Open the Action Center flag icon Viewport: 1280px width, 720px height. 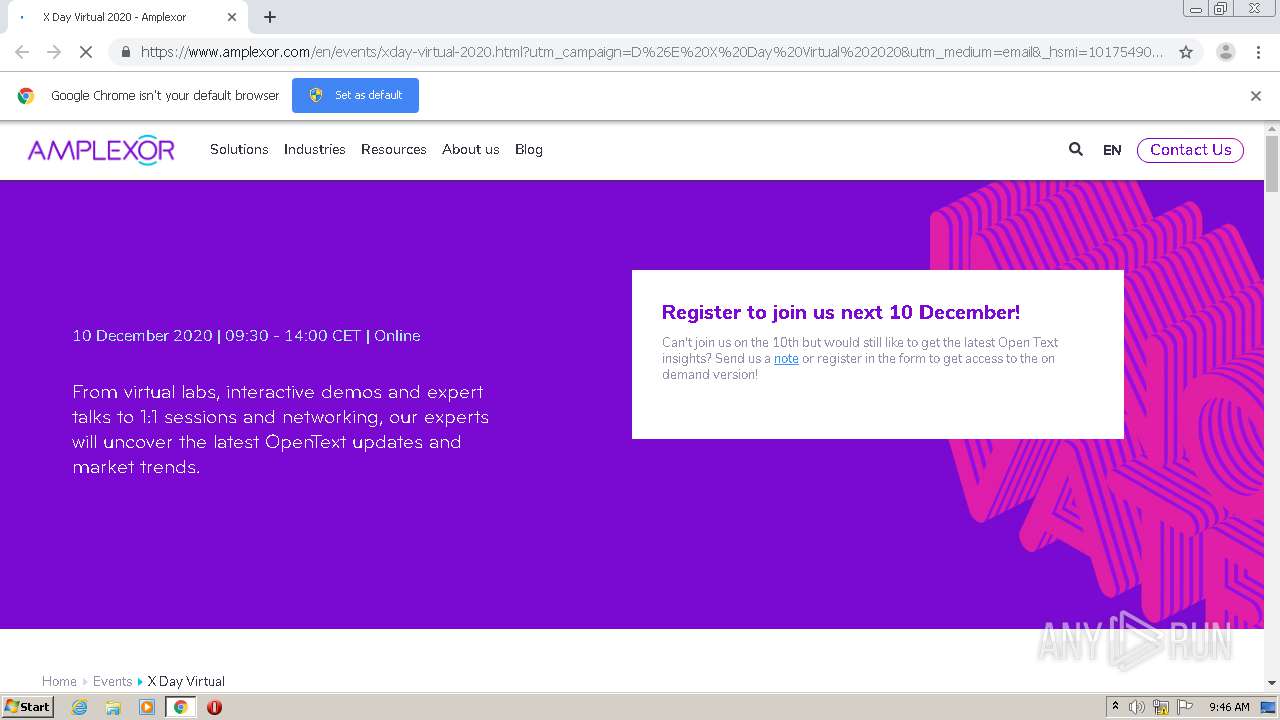(x=1185, y=707)
